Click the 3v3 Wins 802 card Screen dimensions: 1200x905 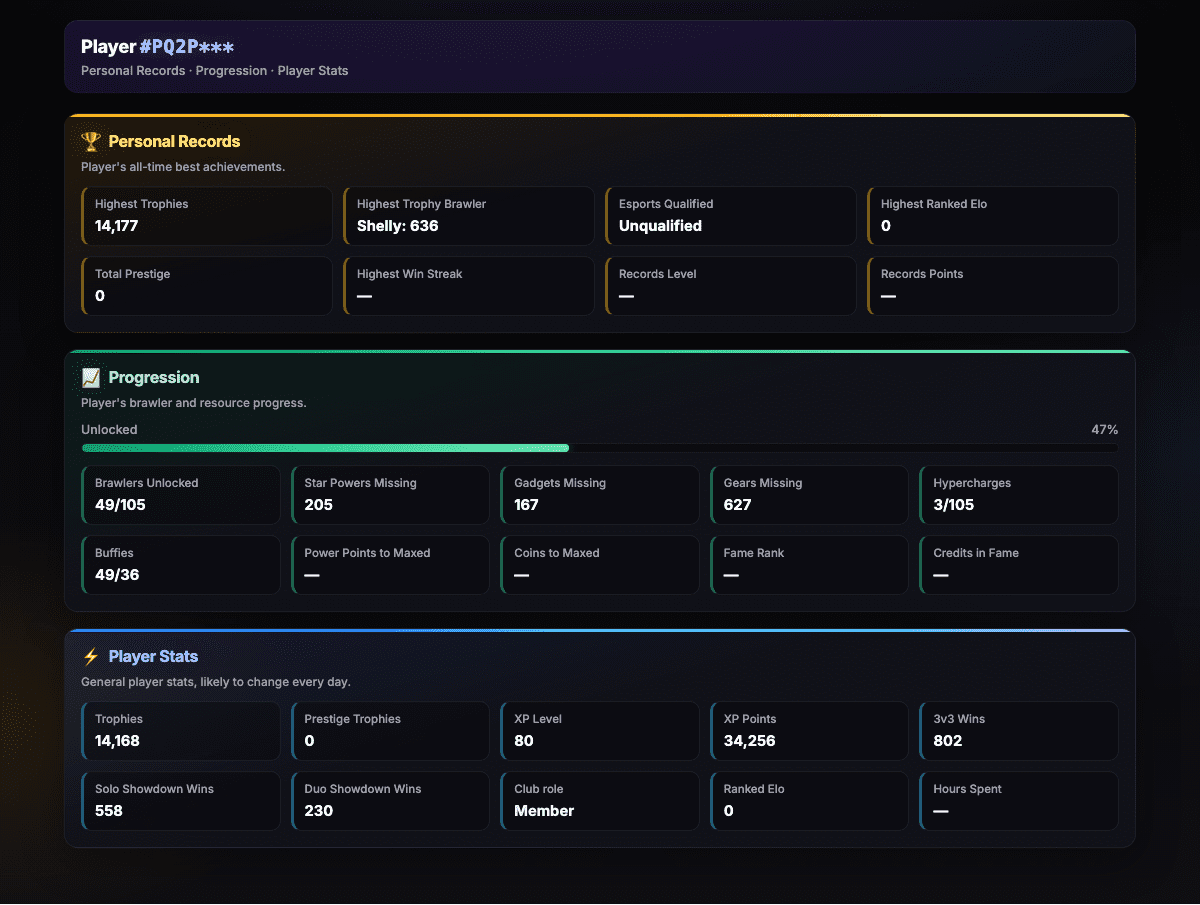[1019, 731]
